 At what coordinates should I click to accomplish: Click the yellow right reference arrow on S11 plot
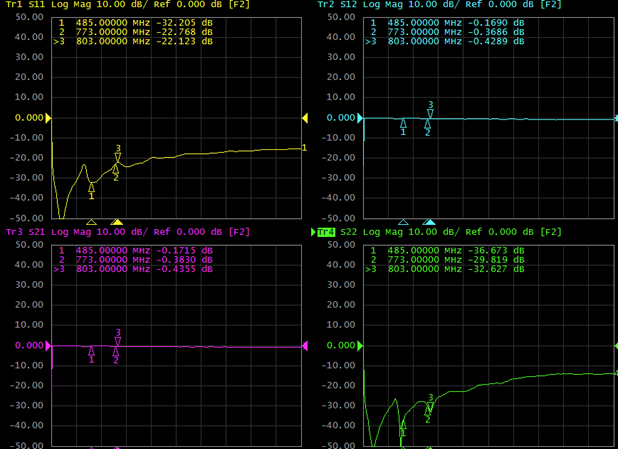(x=306, y=118)
